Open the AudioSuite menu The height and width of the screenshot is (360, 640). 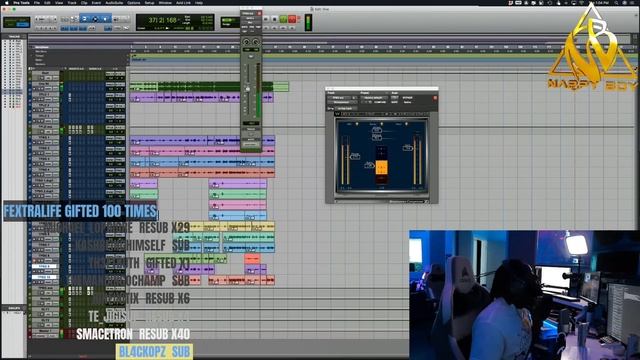(114, 2)
